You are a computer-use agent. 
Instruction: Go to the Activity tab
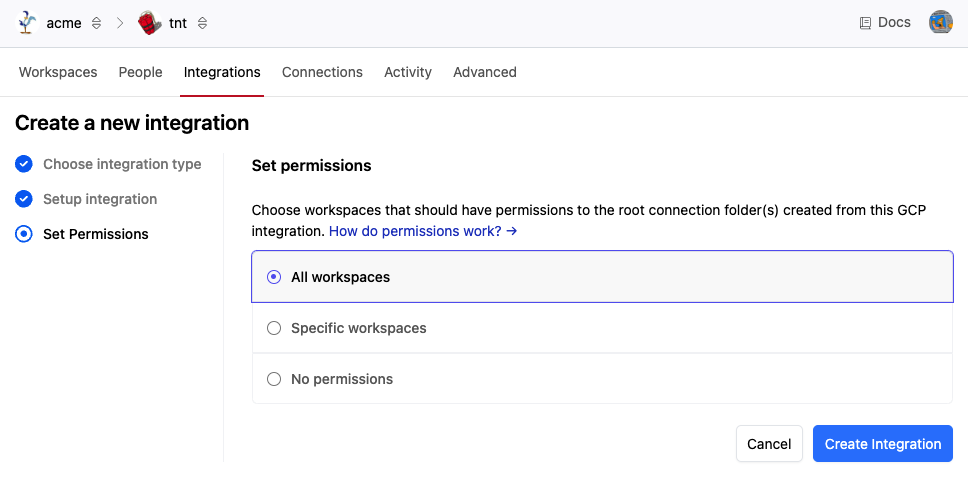point(408,72)
